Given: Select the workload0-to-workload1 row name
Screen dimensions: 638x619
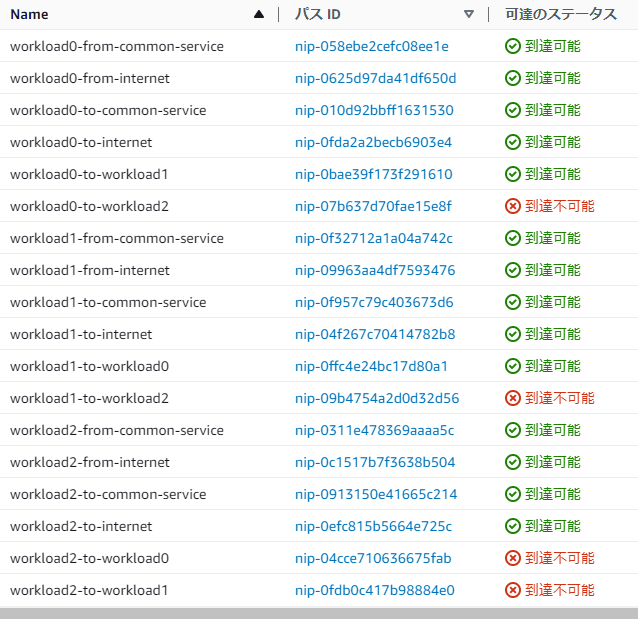Looking at the screenshot, I should pyautogui.click(x=89, y=174).
